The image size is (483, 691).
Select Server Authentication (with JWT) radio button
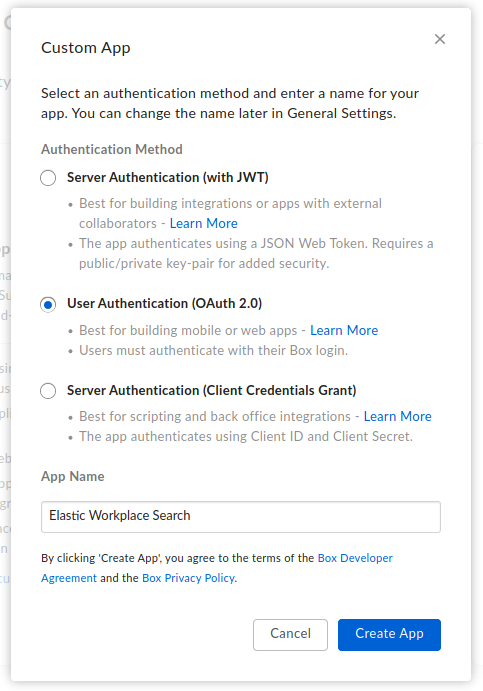tap(48, 178)
